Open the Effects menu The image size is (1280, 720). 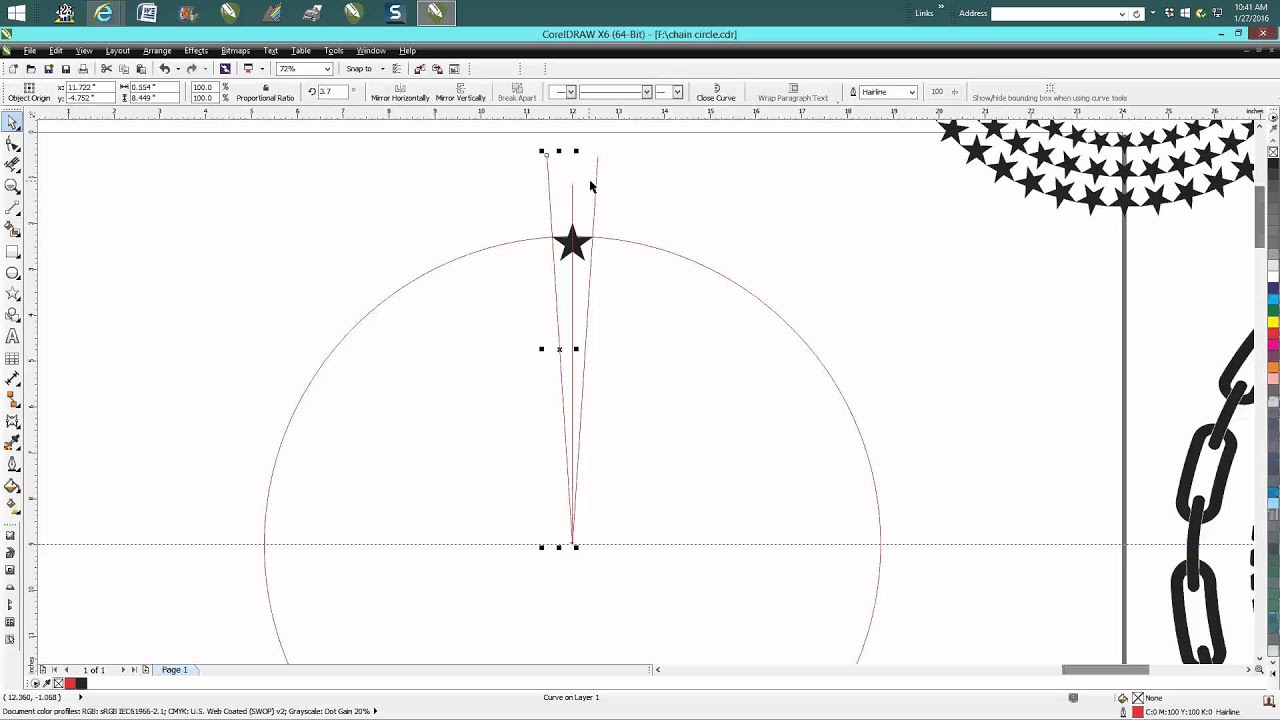pyautogui.click(x=196, y=51)
